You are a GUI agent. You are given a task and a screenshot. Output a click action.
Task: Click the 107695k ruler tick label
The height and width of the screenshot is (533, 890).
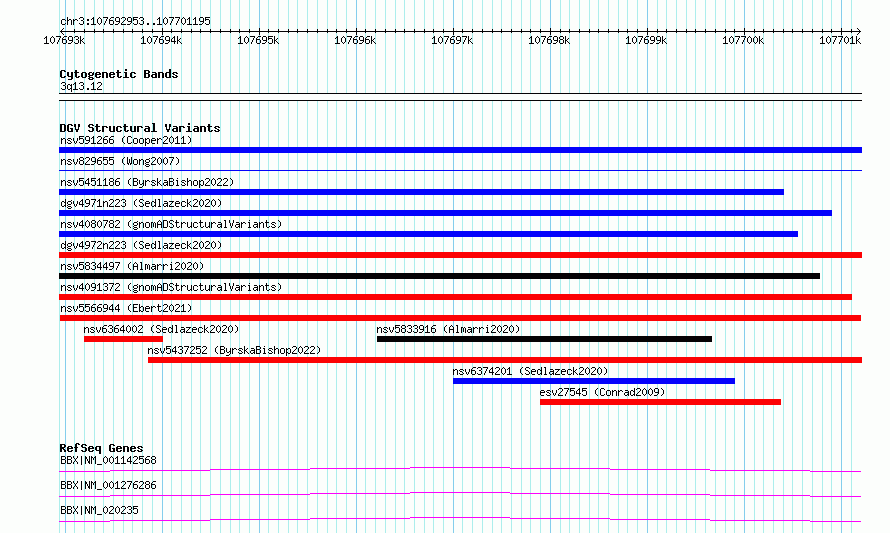[258, 40]
